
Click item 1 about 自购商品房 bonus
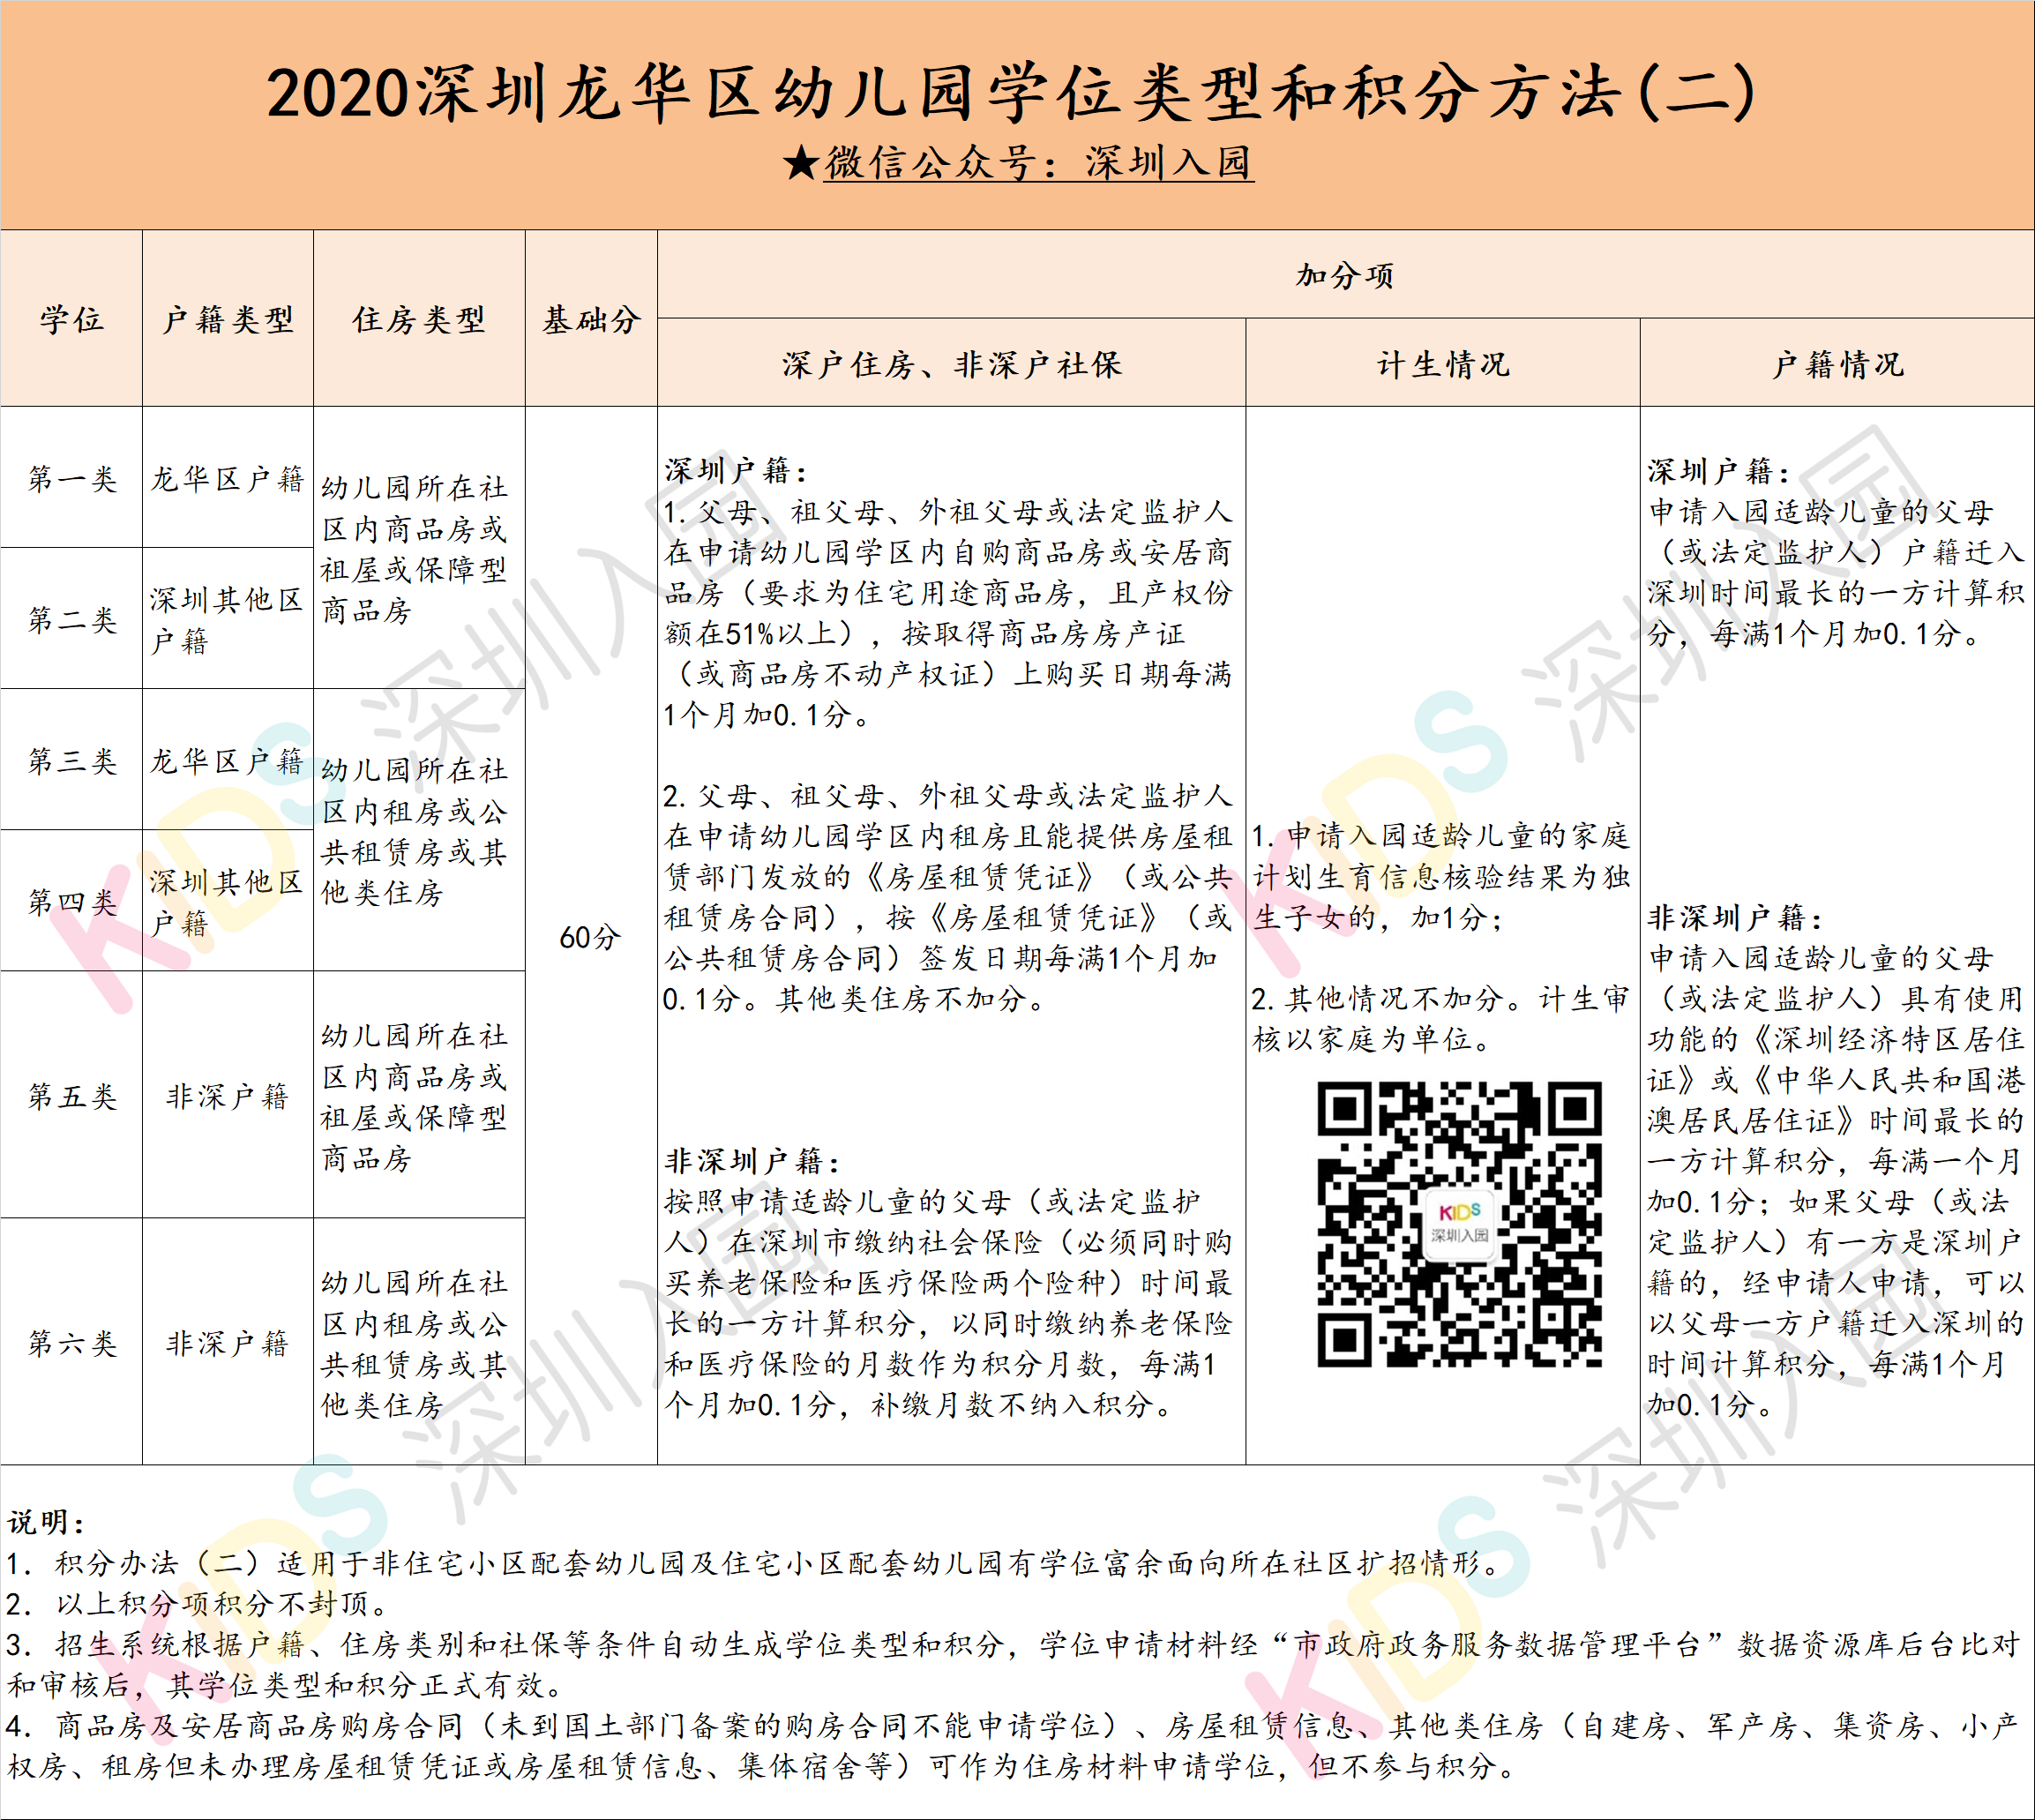[x=948, y=612]
